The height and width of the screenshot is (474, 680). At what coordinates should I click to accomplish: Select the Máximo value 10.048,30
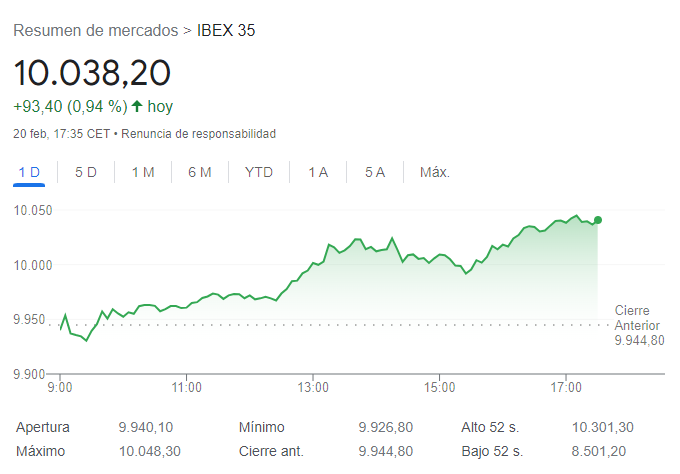click(150, 451)
